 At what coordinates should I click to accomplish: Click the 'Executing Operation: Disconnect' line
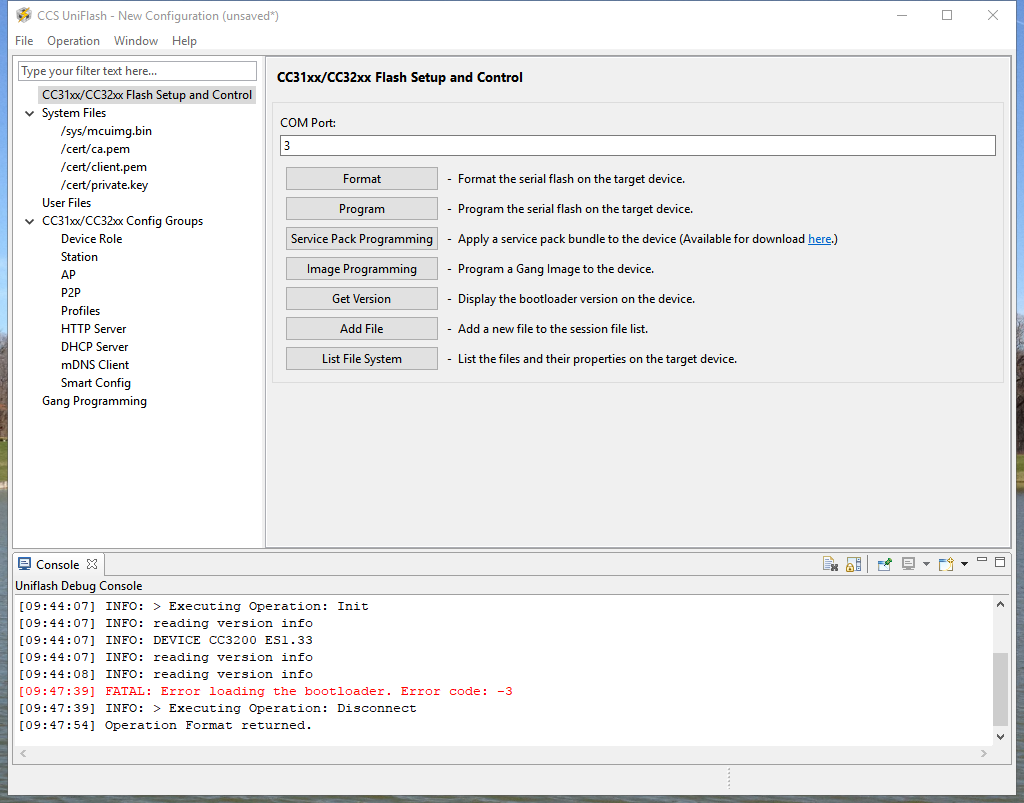point(217,708)
